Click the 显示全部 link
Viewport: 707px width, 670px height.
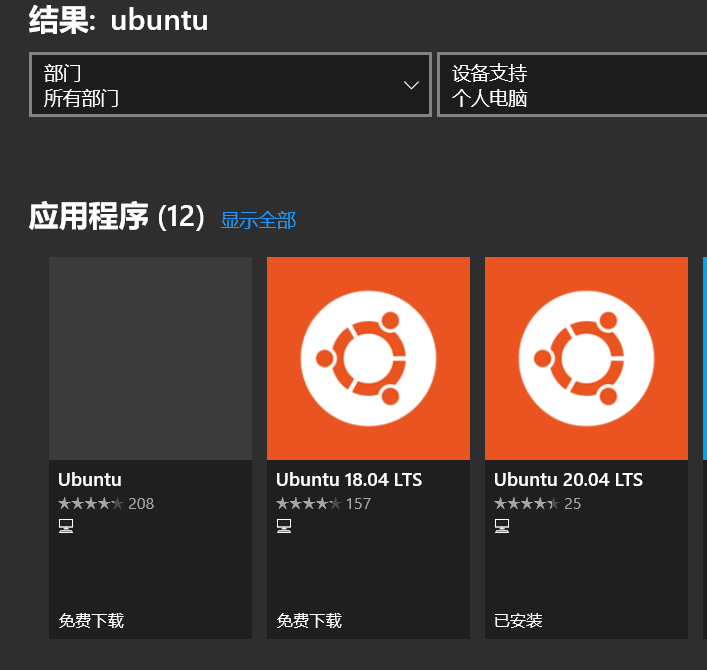click(x=258, y=220)
